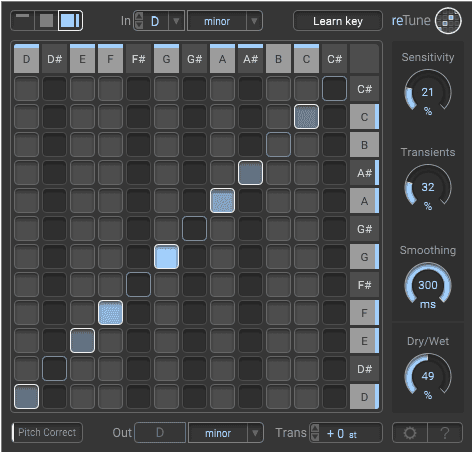Open the input key D dropdown arrow

coord(176,21)
